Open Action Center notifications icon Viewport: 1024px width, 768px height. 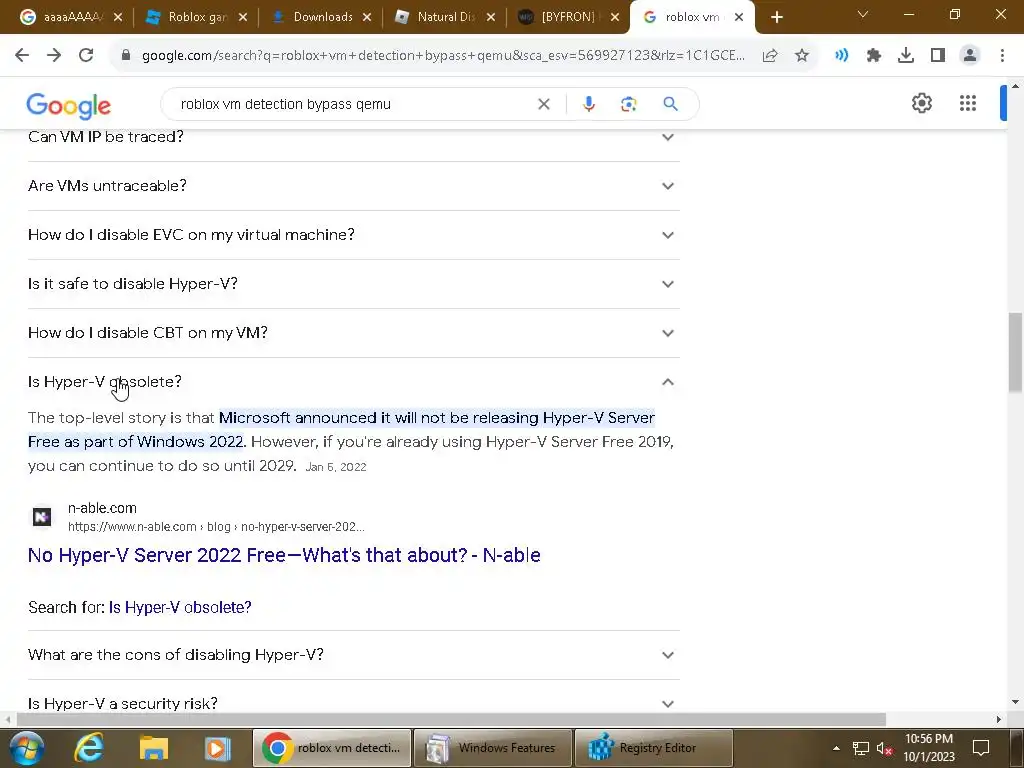[981, 748]
